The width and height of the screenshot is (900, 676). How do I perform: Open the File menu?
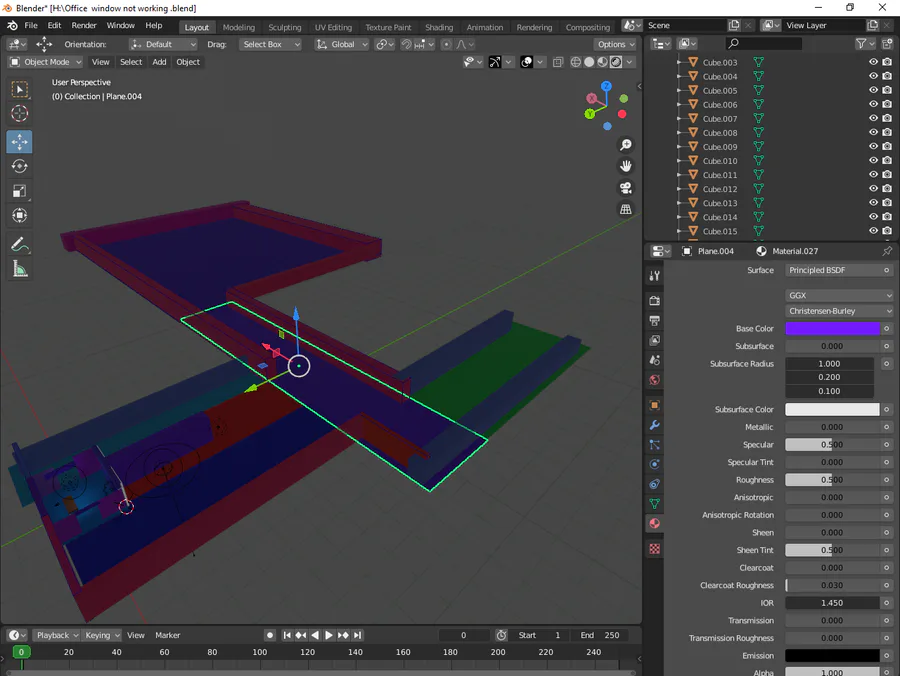click(x=31, y=25)
